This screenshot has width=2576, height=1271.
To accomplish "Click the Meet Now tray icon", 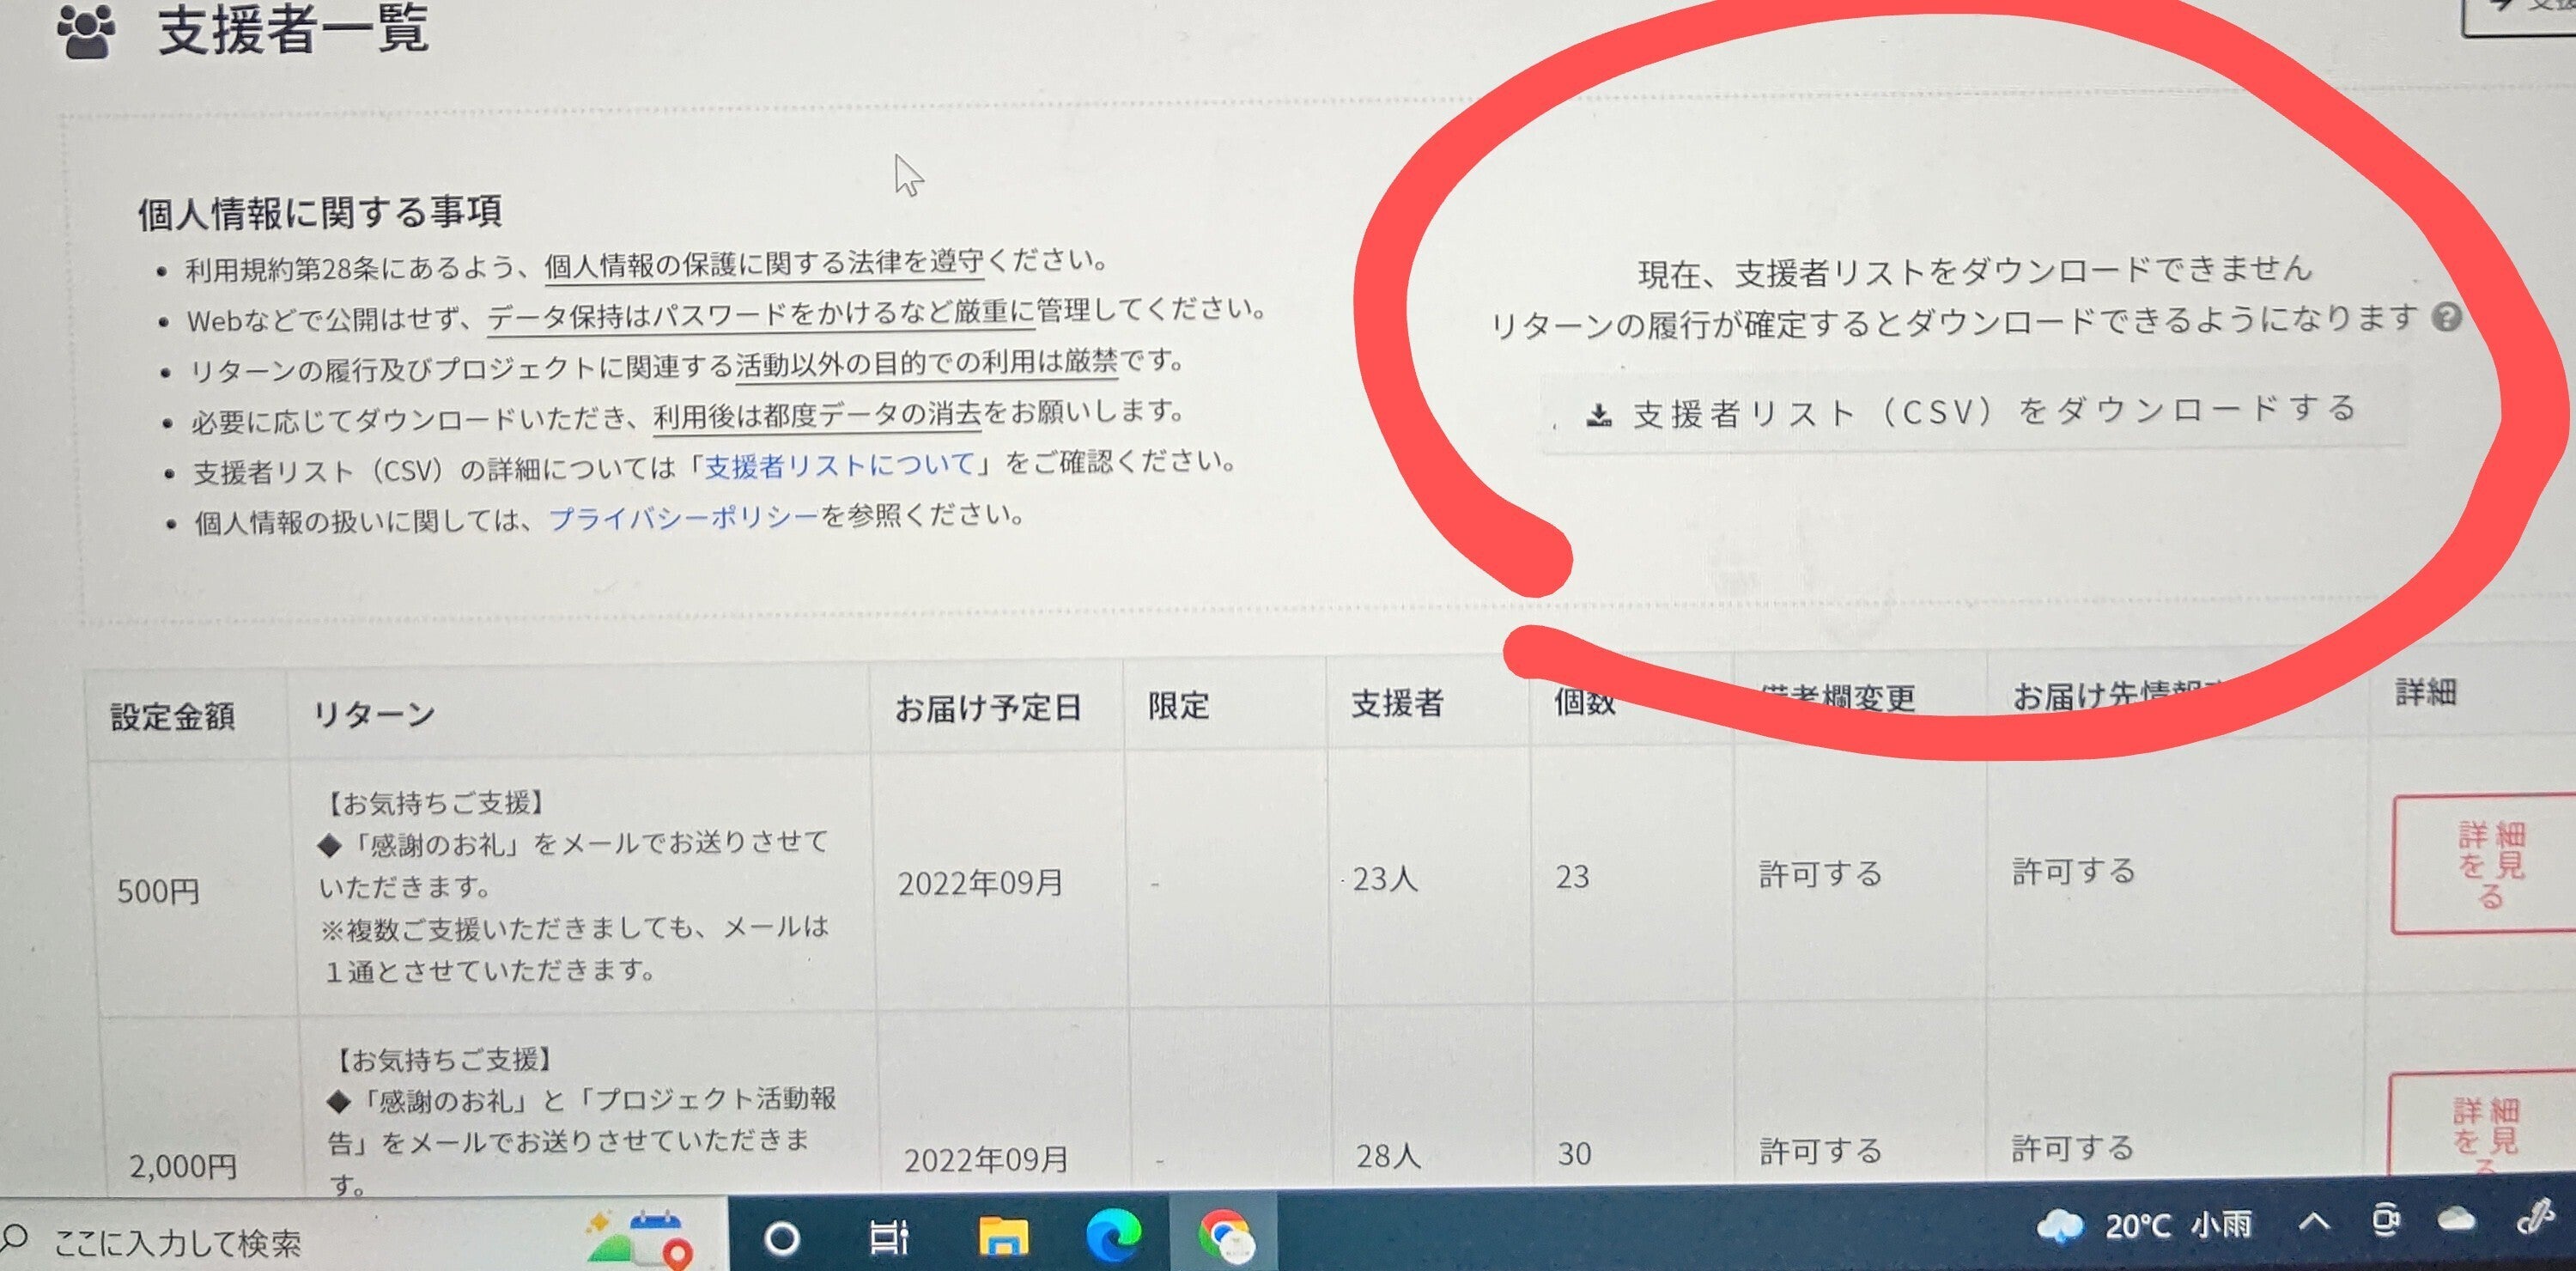I will [x=2387, y=1221].
